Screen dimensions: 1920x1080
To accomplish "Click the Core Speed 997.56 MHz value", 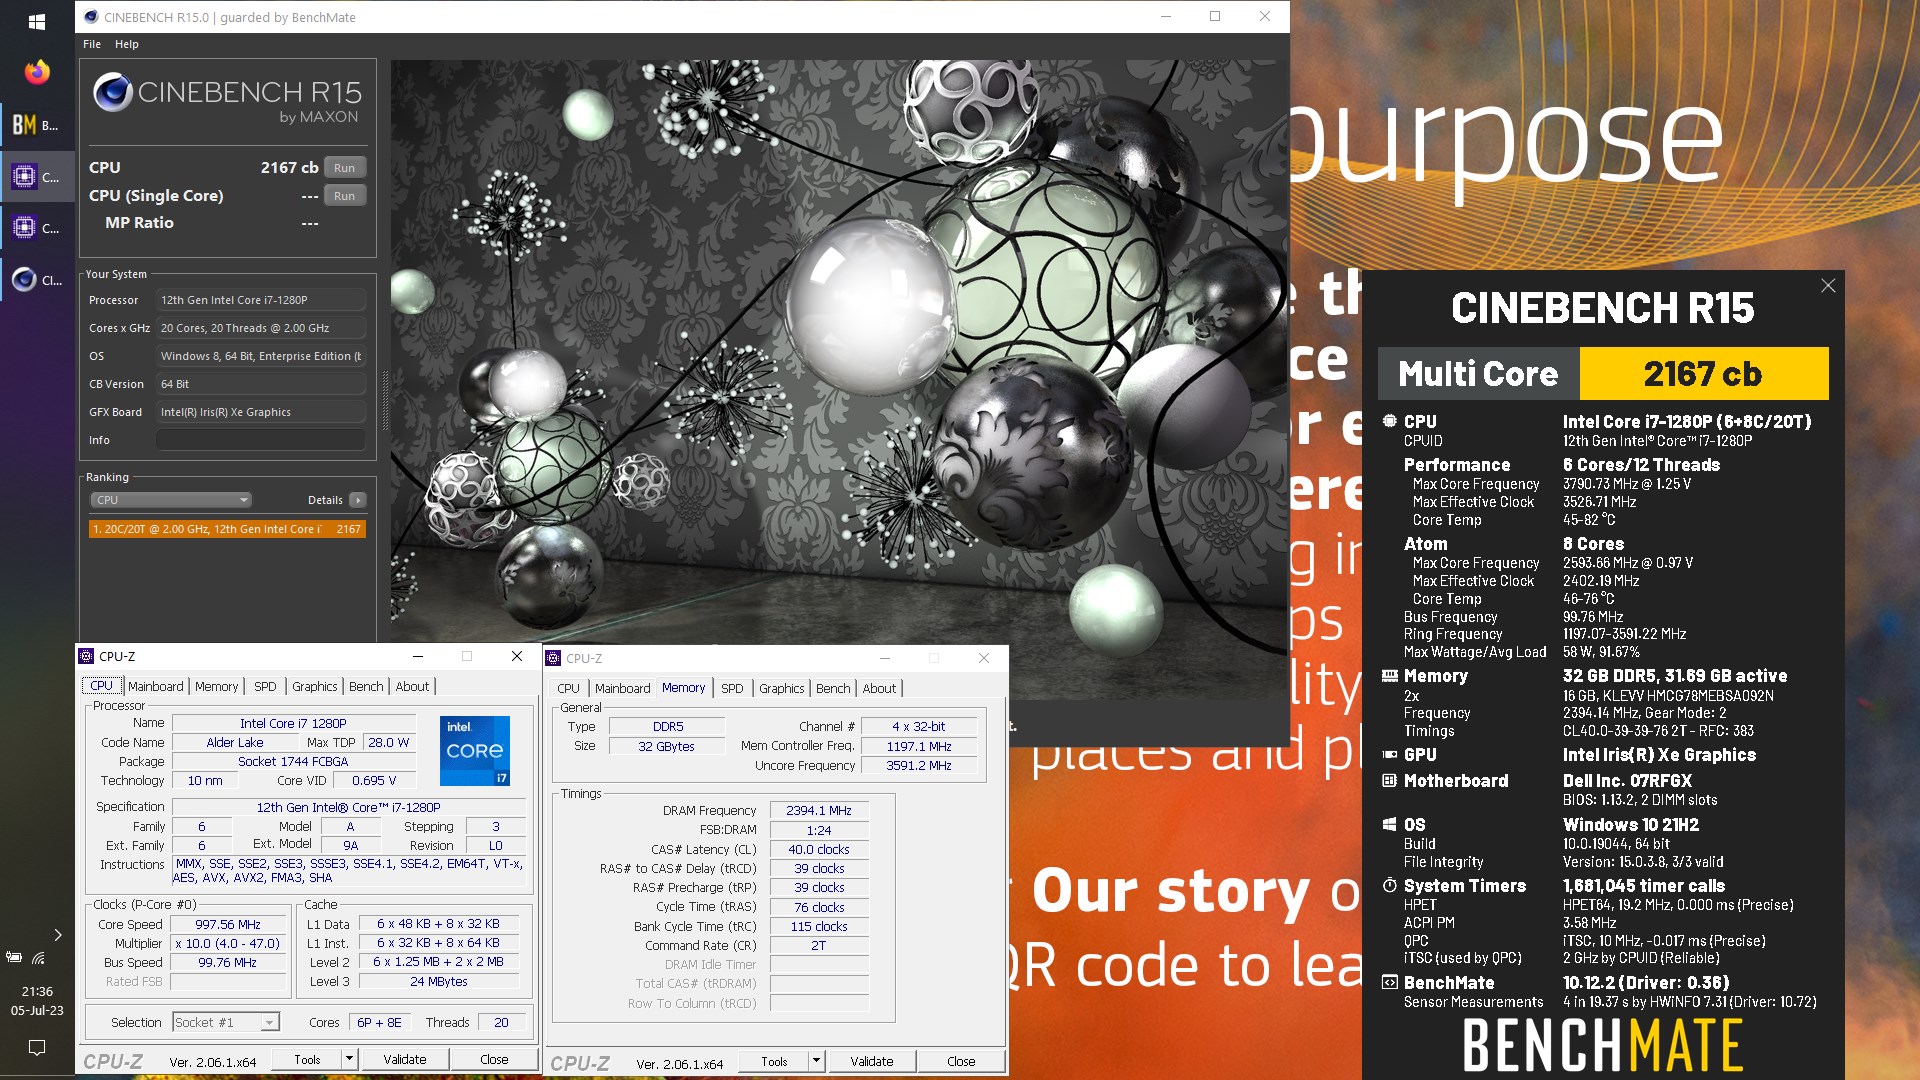I will 228,925.
